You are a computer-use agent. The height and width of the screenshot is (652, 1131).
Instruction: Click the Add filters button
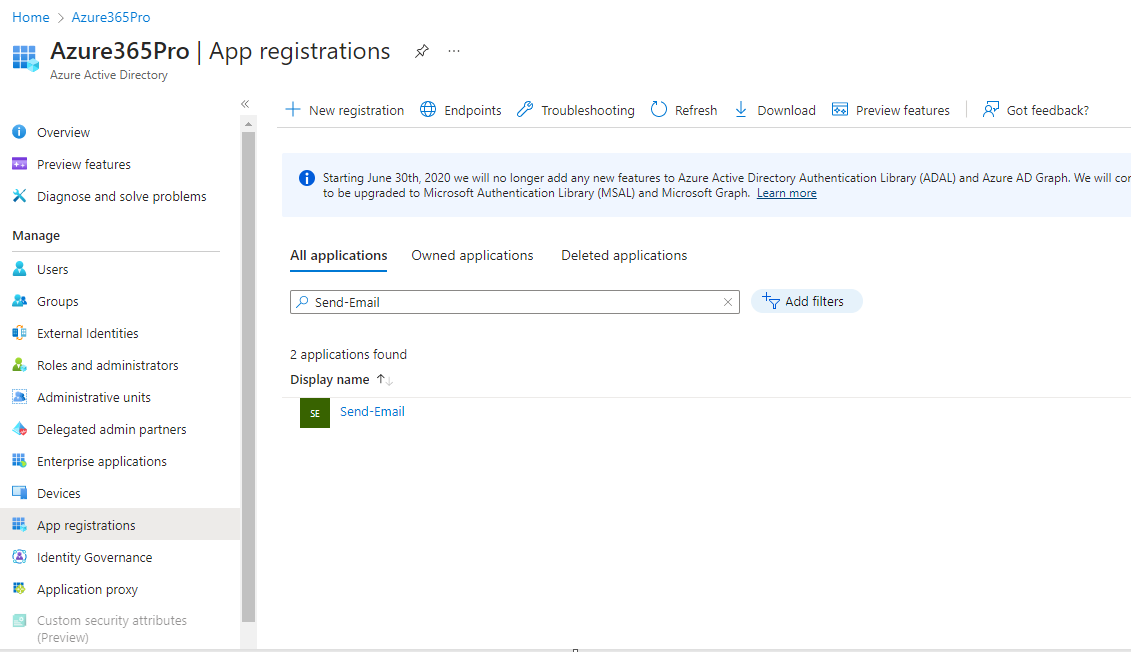pos(806,301)
